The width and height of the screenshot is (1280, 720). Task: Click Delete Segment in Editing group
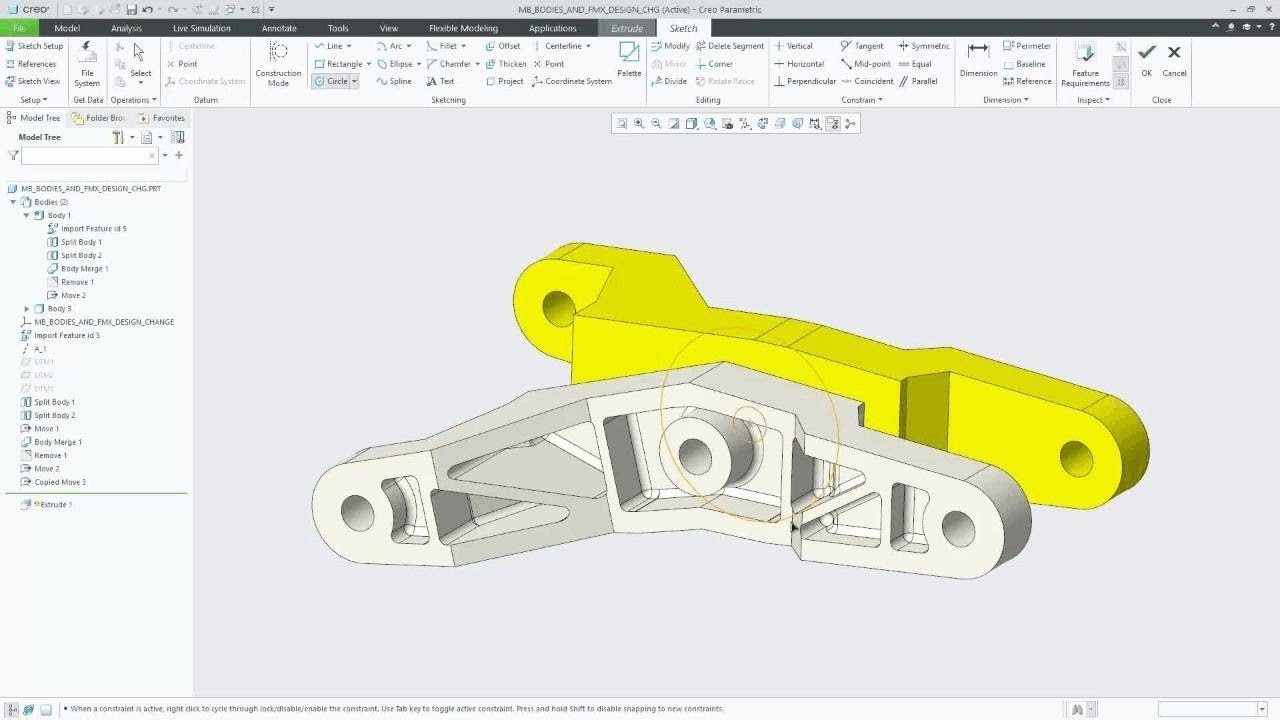click(729, 46)
